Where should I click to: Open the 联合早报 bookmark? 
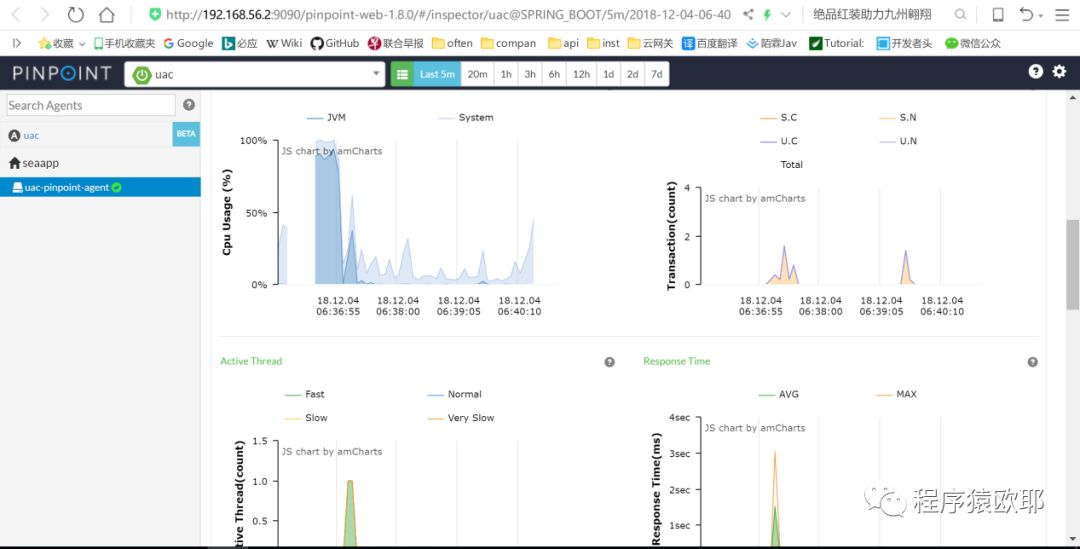click(x=396, y=43)
